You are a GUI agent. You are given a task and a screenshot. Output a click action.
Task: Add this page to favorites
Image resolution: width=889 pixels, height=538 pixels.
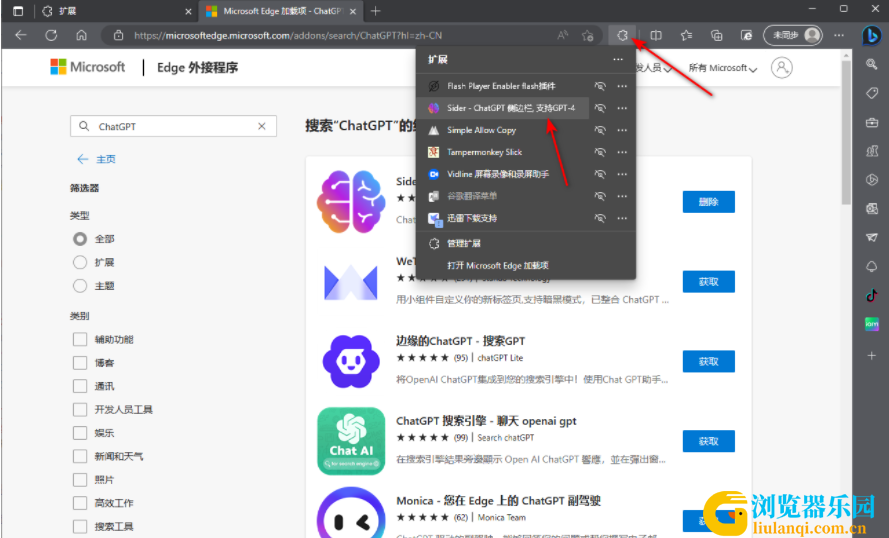point(587,35)
